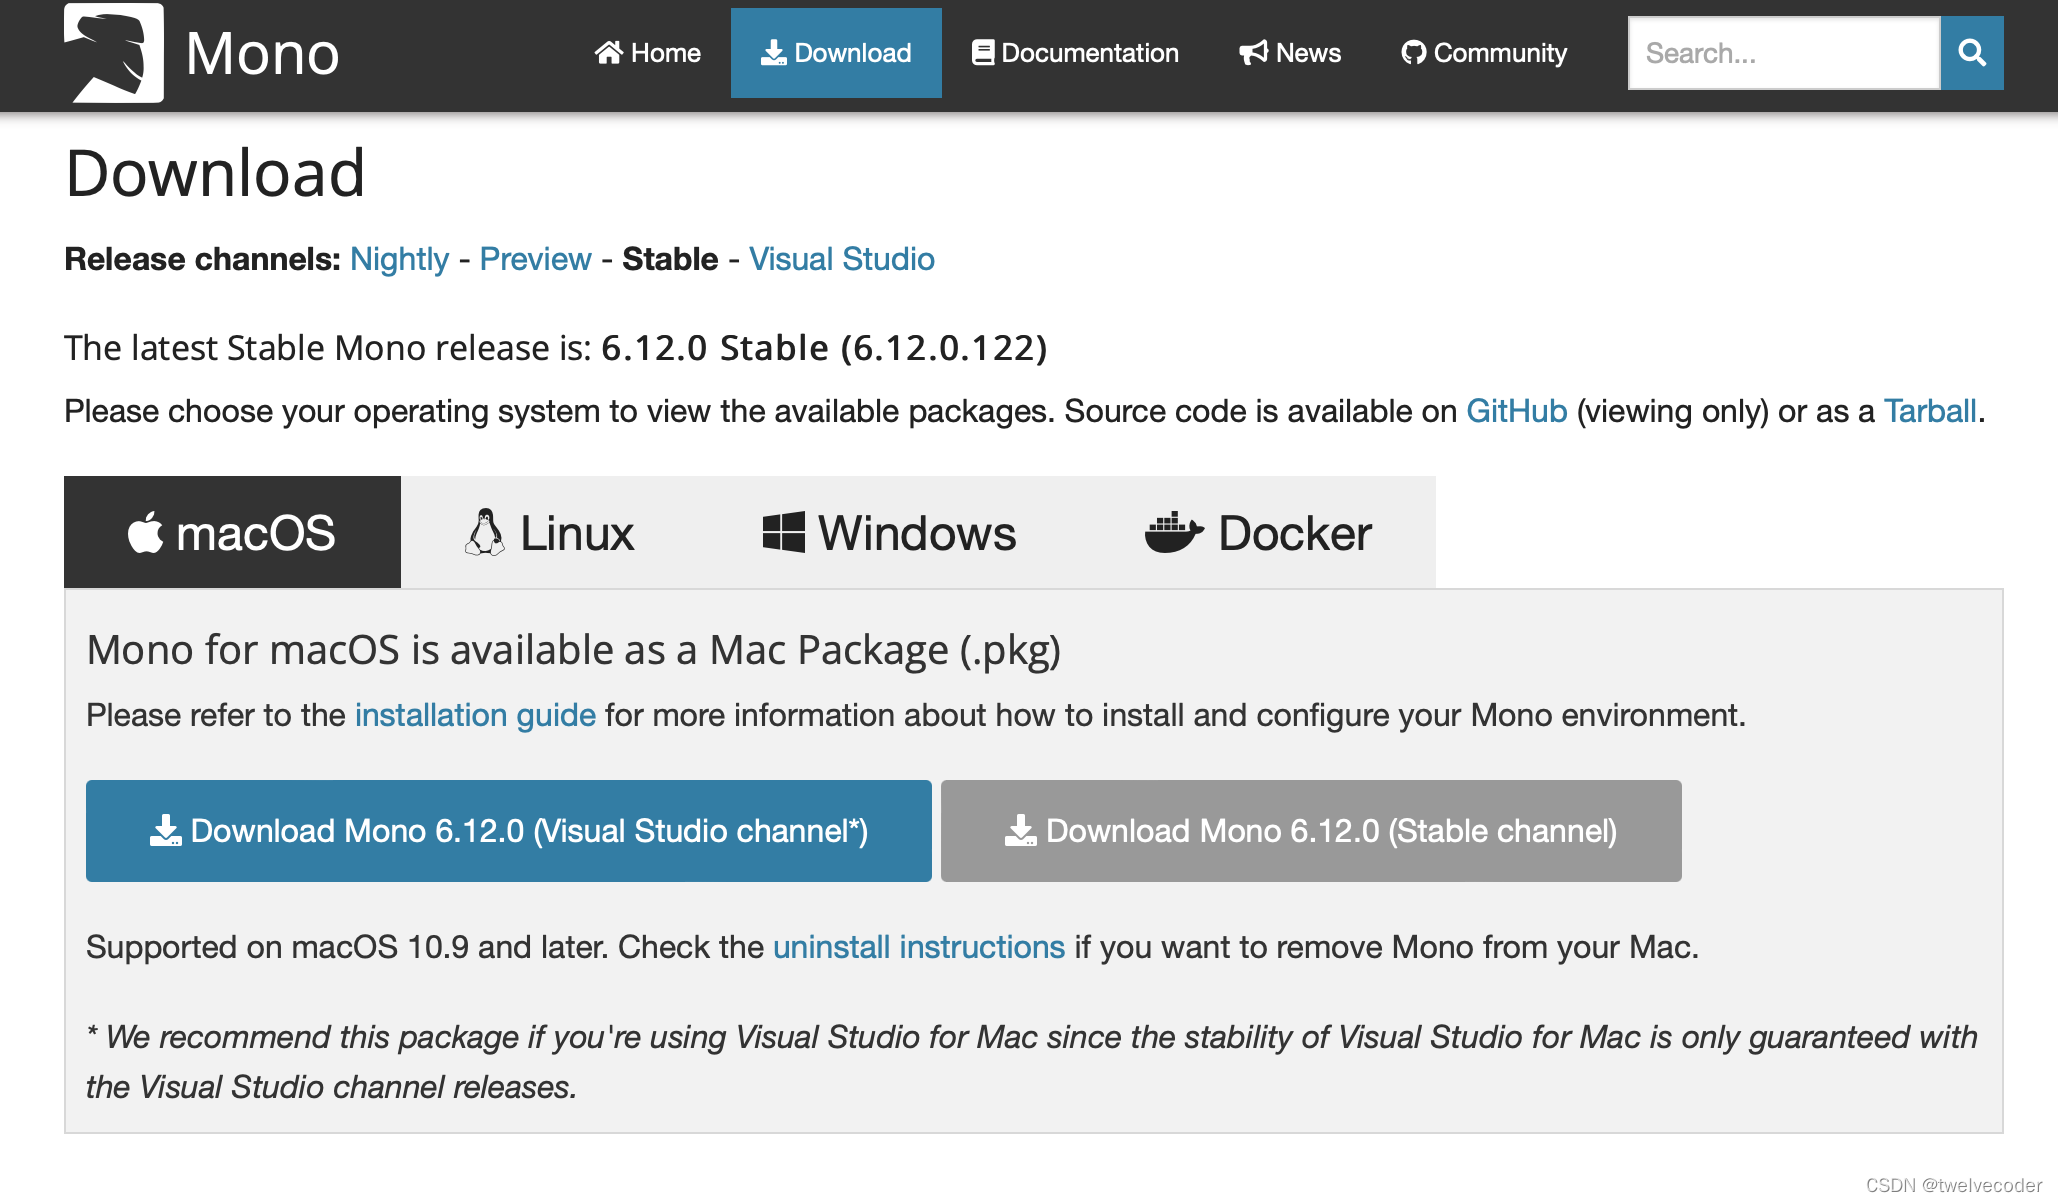Switch to the Nightly release channel
Image resolution: width=2058 pixels, height=1202 pixels.
tap(399, 259)
